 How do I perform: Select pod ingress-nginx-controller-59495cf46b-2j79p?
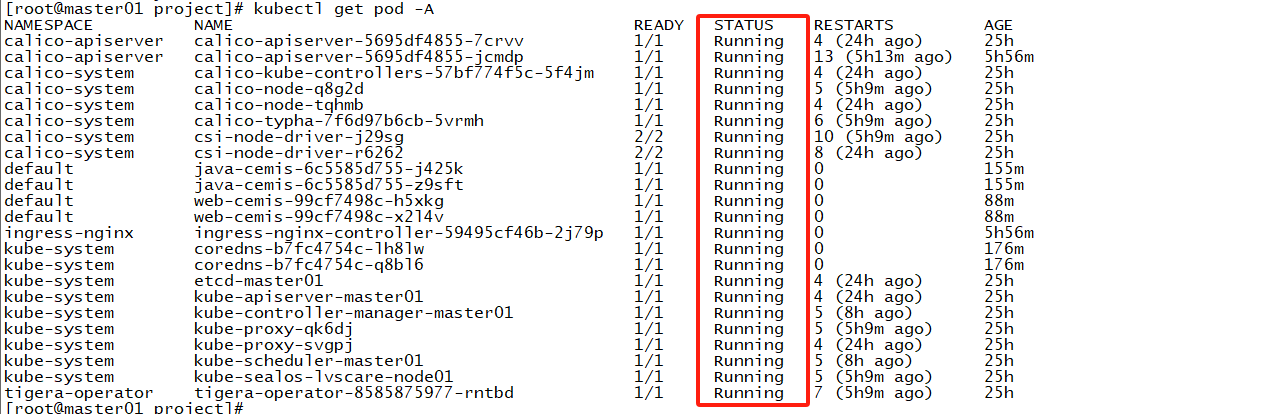[399, 233]
